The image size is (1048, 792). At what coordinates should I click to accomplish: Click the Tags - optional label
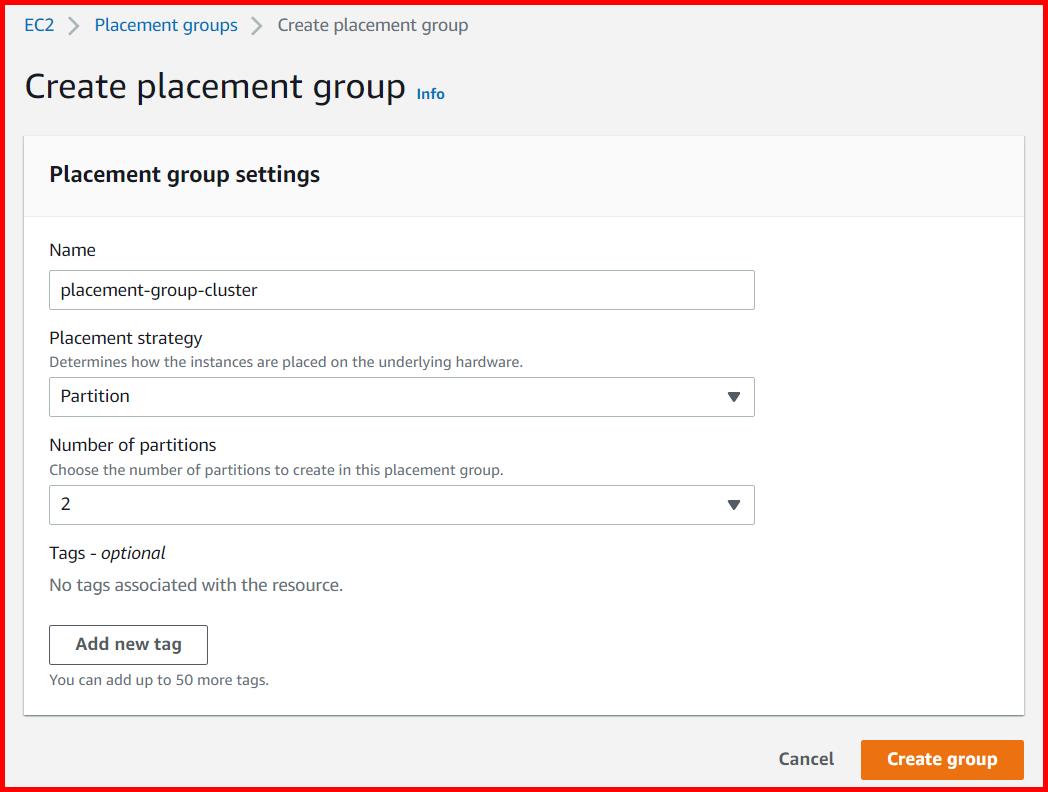(107, 552)
